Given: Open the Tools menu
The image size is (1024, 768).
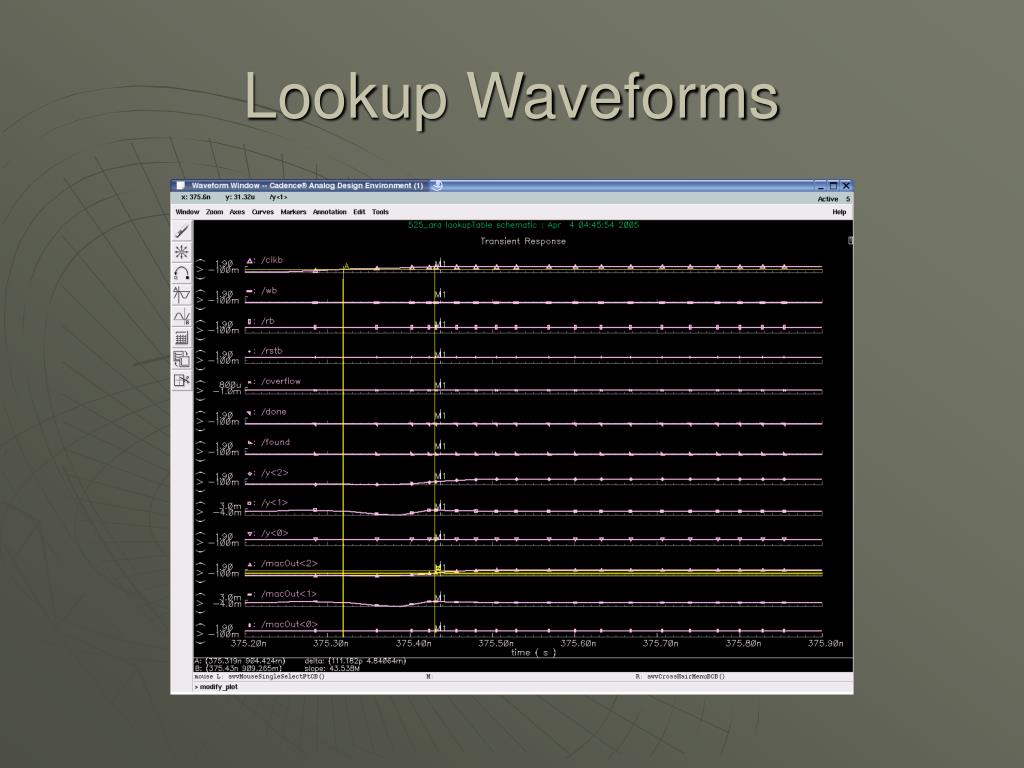Looking at the screenshot, I should point(380,212).
